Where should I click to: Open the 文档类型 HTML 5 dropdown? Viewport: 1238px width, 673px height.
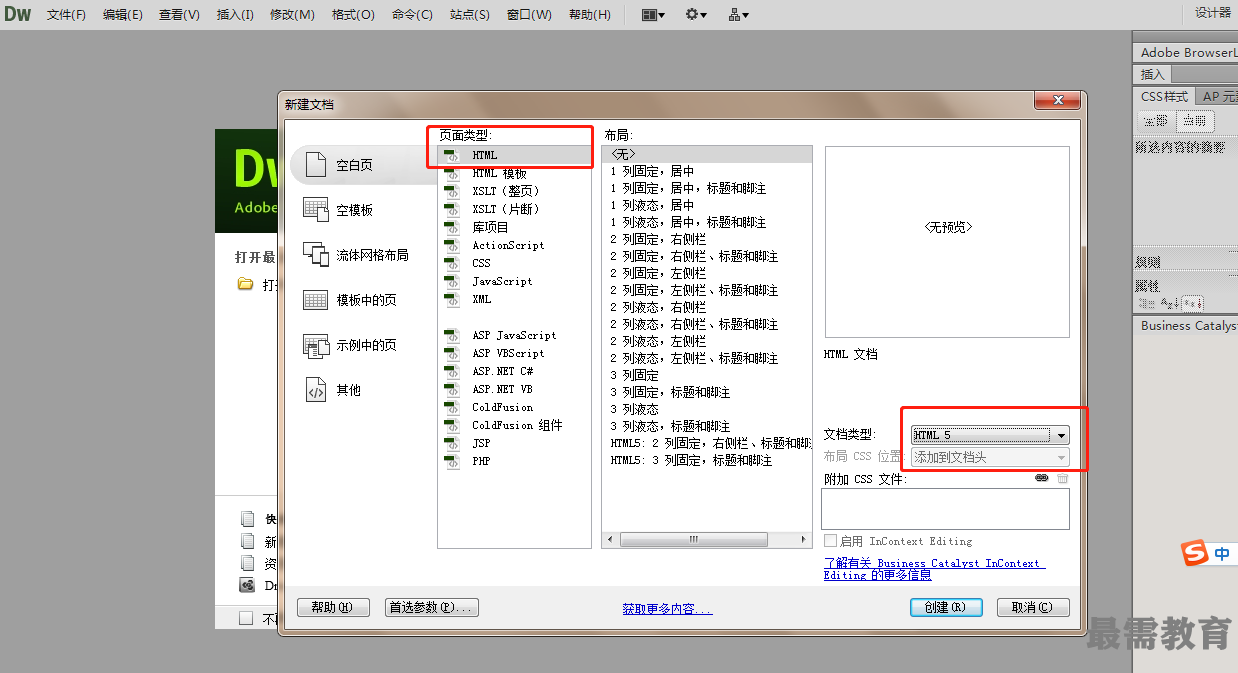click(x=990, y=435)
